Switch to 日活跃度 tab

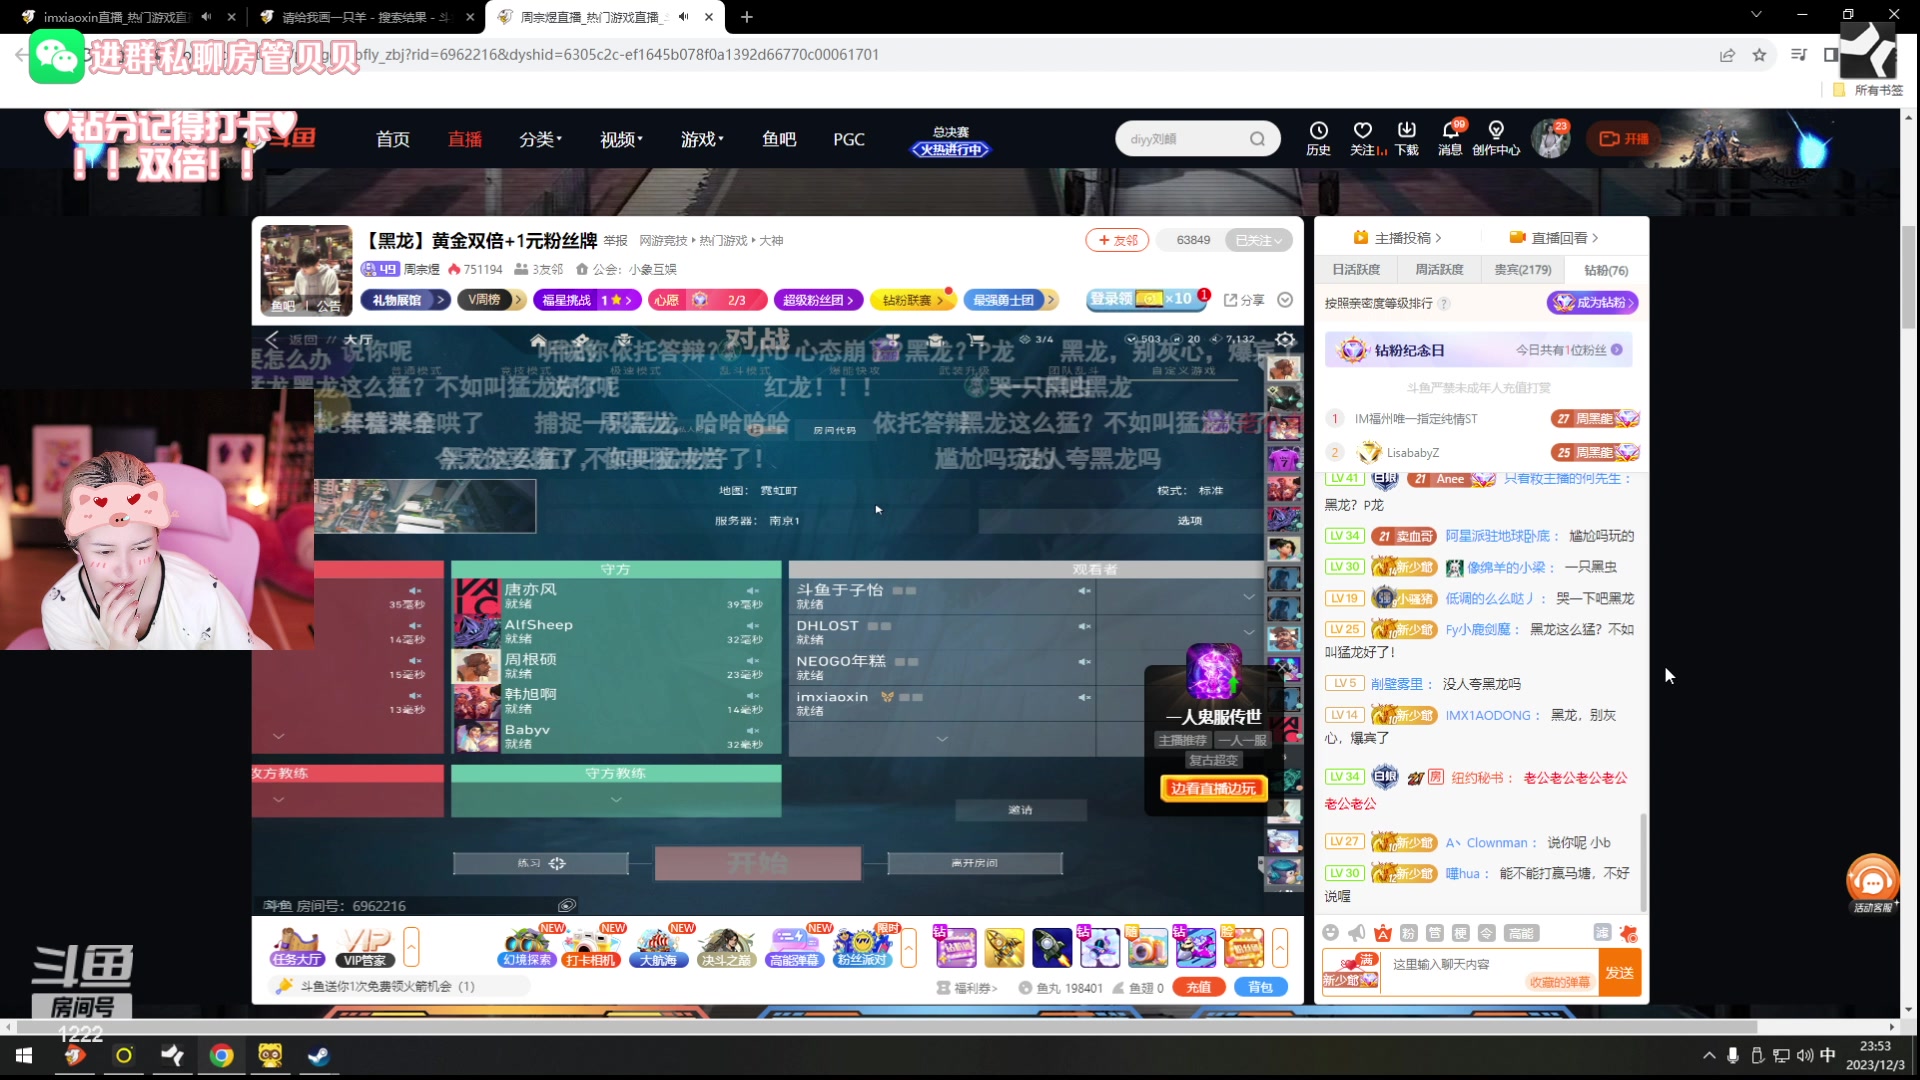coord(1355,270)
